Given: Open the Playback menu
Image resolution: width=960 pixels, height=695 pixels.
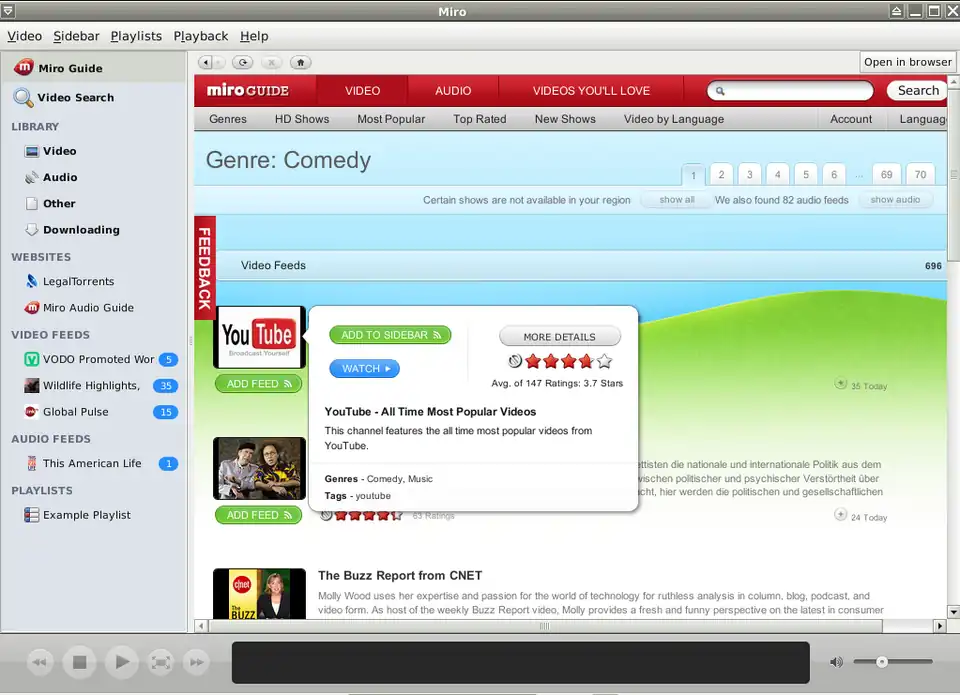Looking at the screenshot, I should 200,36.
